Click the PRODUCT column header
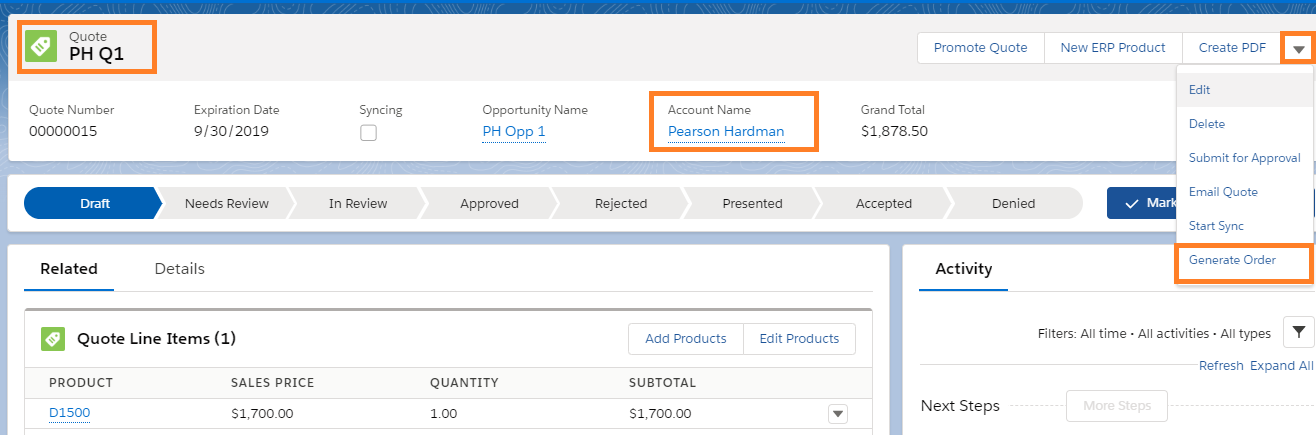 tap(81, 383)
